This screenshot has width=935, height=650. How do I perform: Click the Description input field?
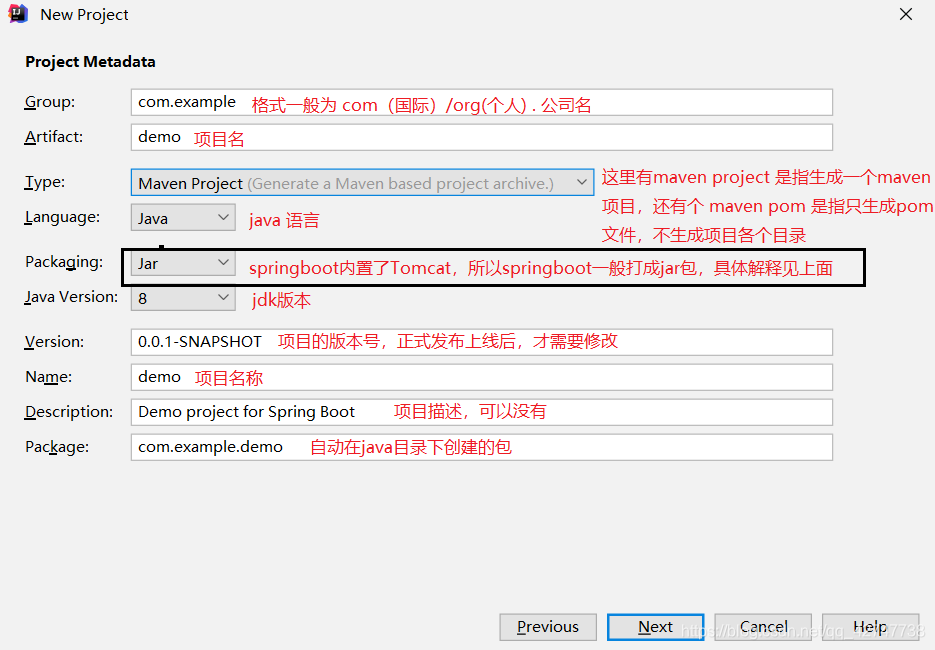[x=481, y=412]
